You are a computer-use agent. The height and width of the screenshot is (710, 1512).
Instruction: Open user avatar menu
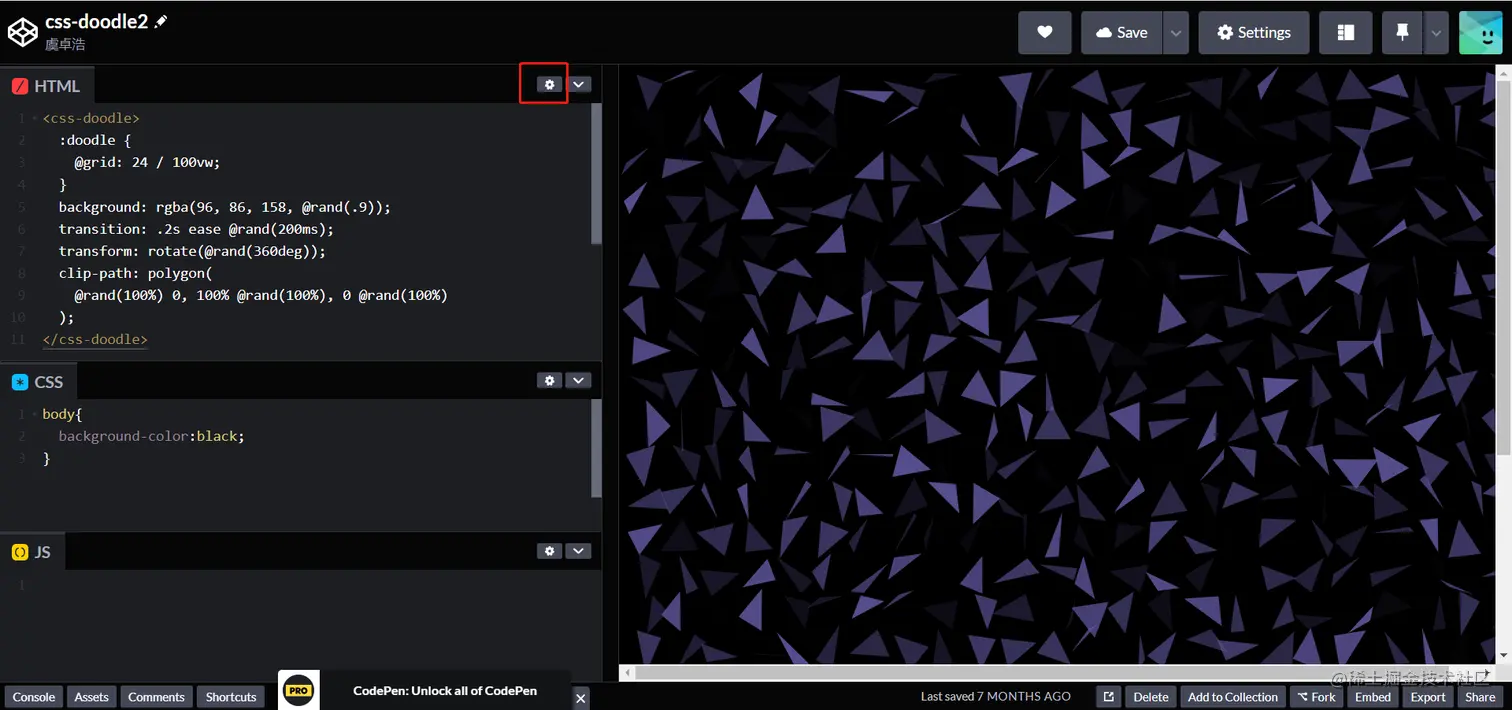pyautogui.click(x=1481, y=32)
